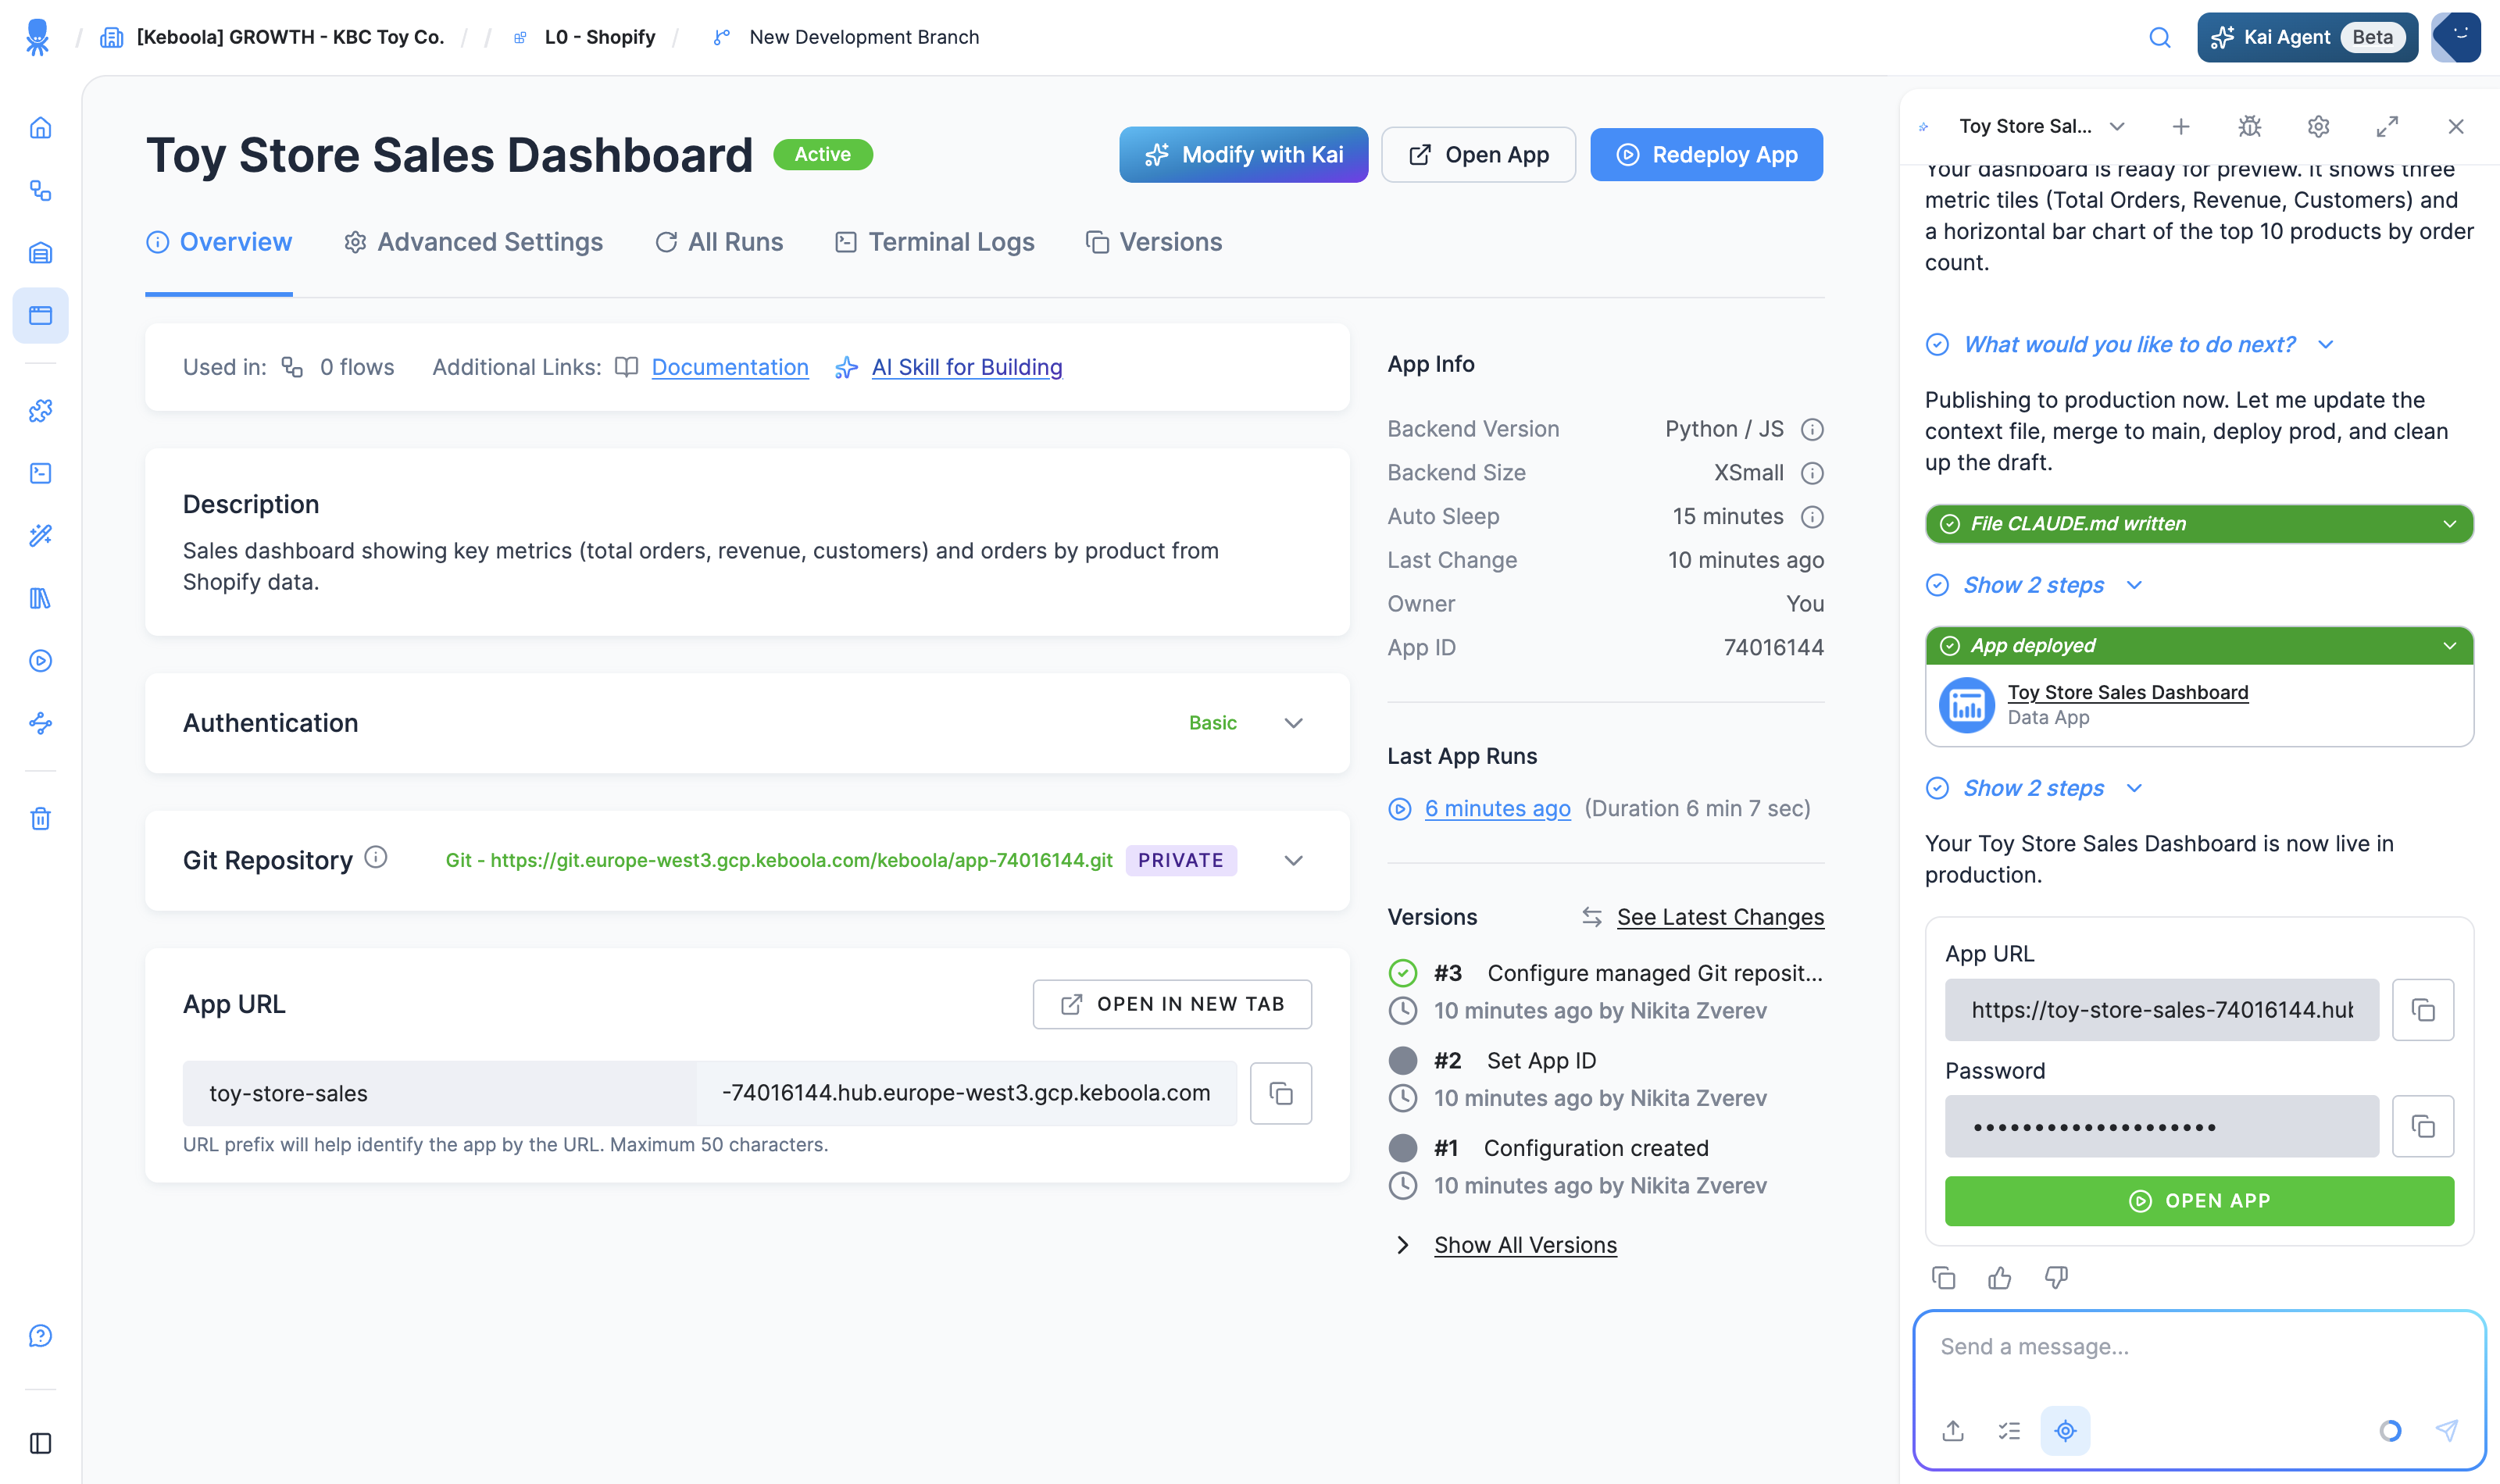Screen dimensions: 2500x1484
Task: Copy the Kai response message
Action: coord(1943,1277)
